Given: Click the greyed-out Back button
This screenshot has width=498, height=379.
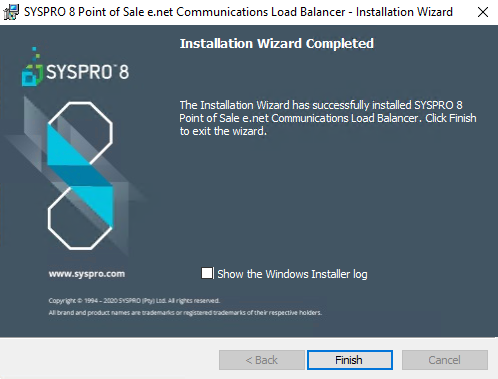Looking at the screenshot, I should point(262,360).
